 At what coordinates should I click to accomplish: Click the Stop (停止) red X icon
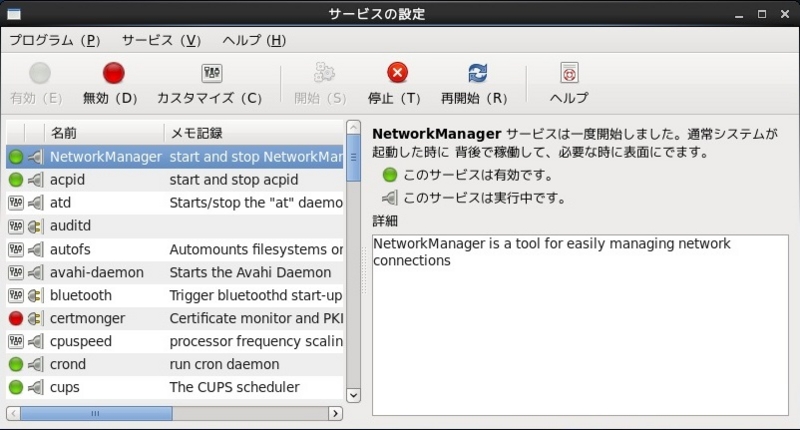click(x=397, y=72)
